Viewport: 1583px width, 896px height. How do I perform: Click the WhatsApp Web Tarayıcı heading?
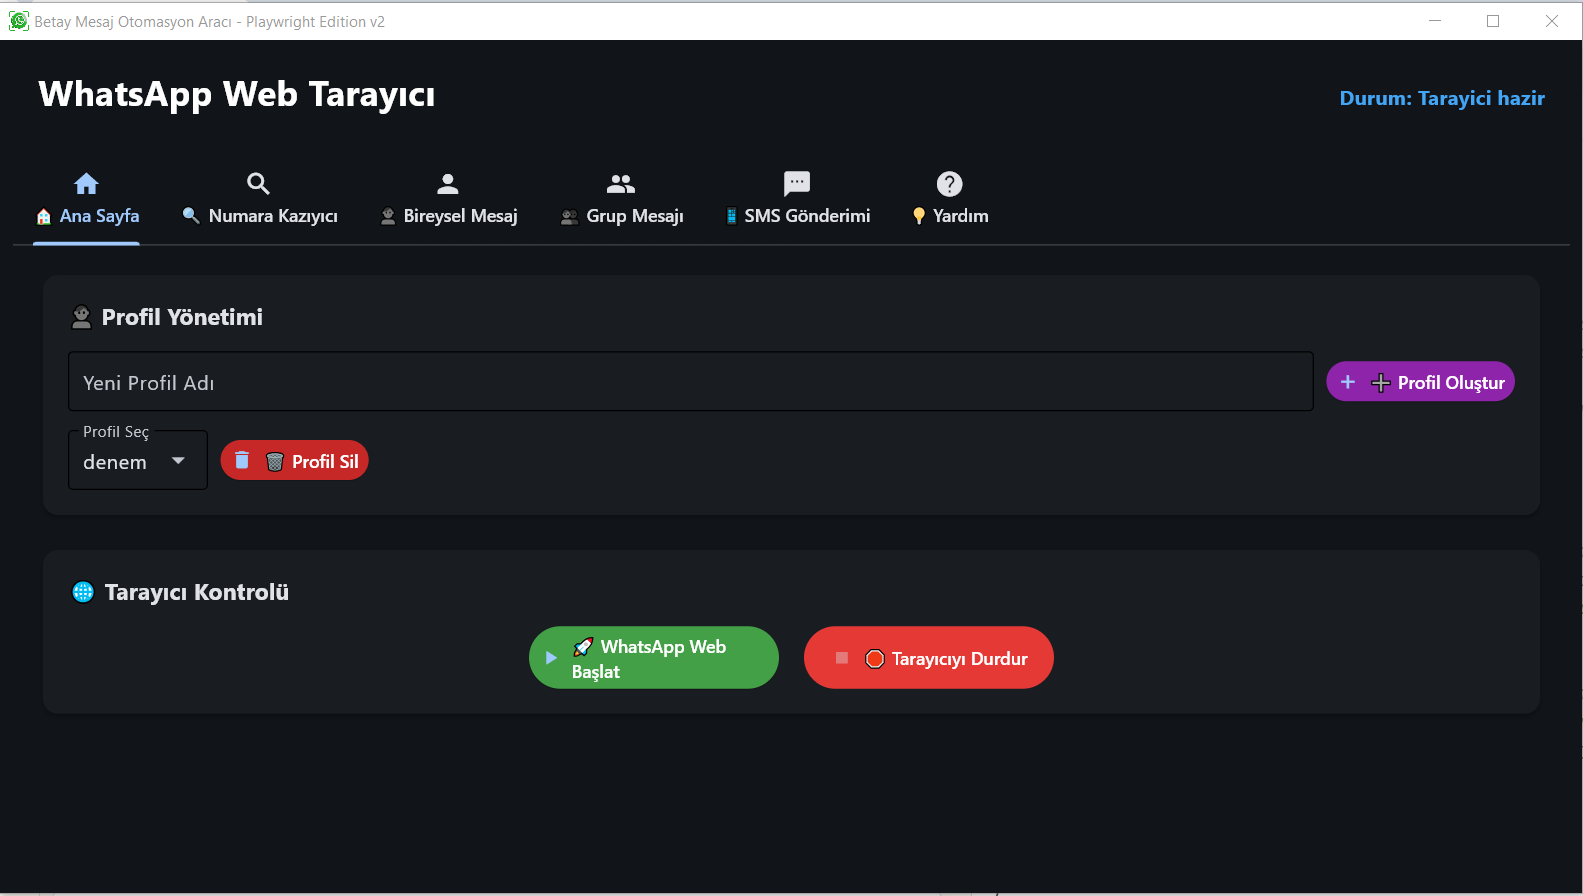pos(237,94)
